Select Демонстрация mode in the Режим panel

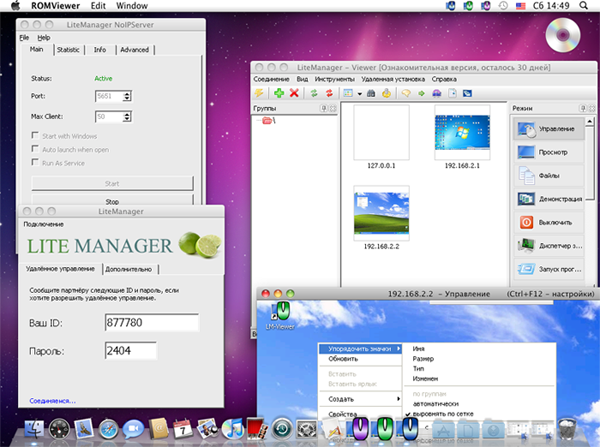pyautogui.click(x=549, y=199)
